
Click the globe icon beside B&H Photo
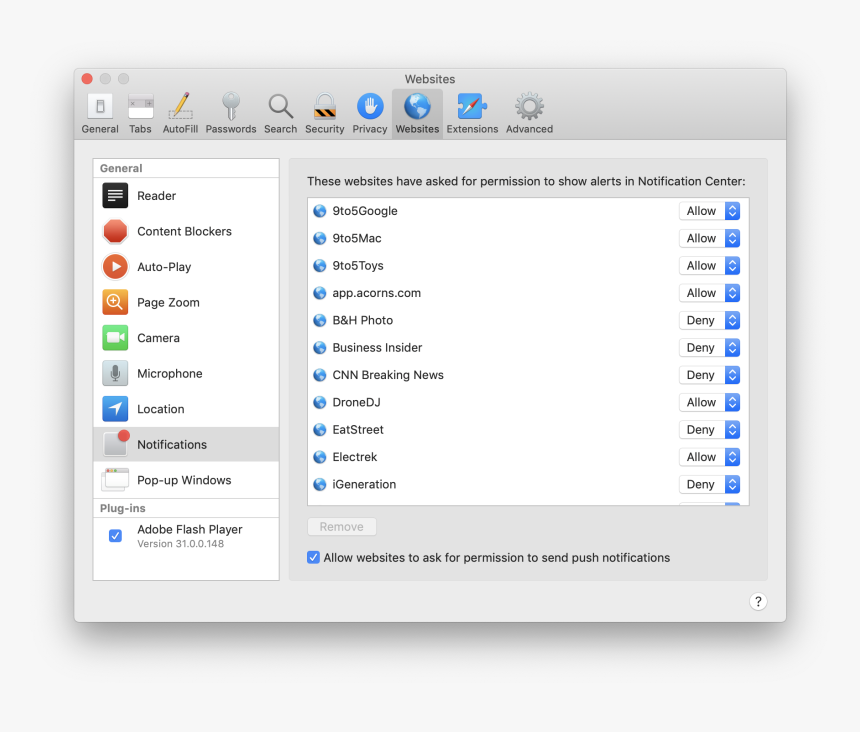(x=320, y=320)
